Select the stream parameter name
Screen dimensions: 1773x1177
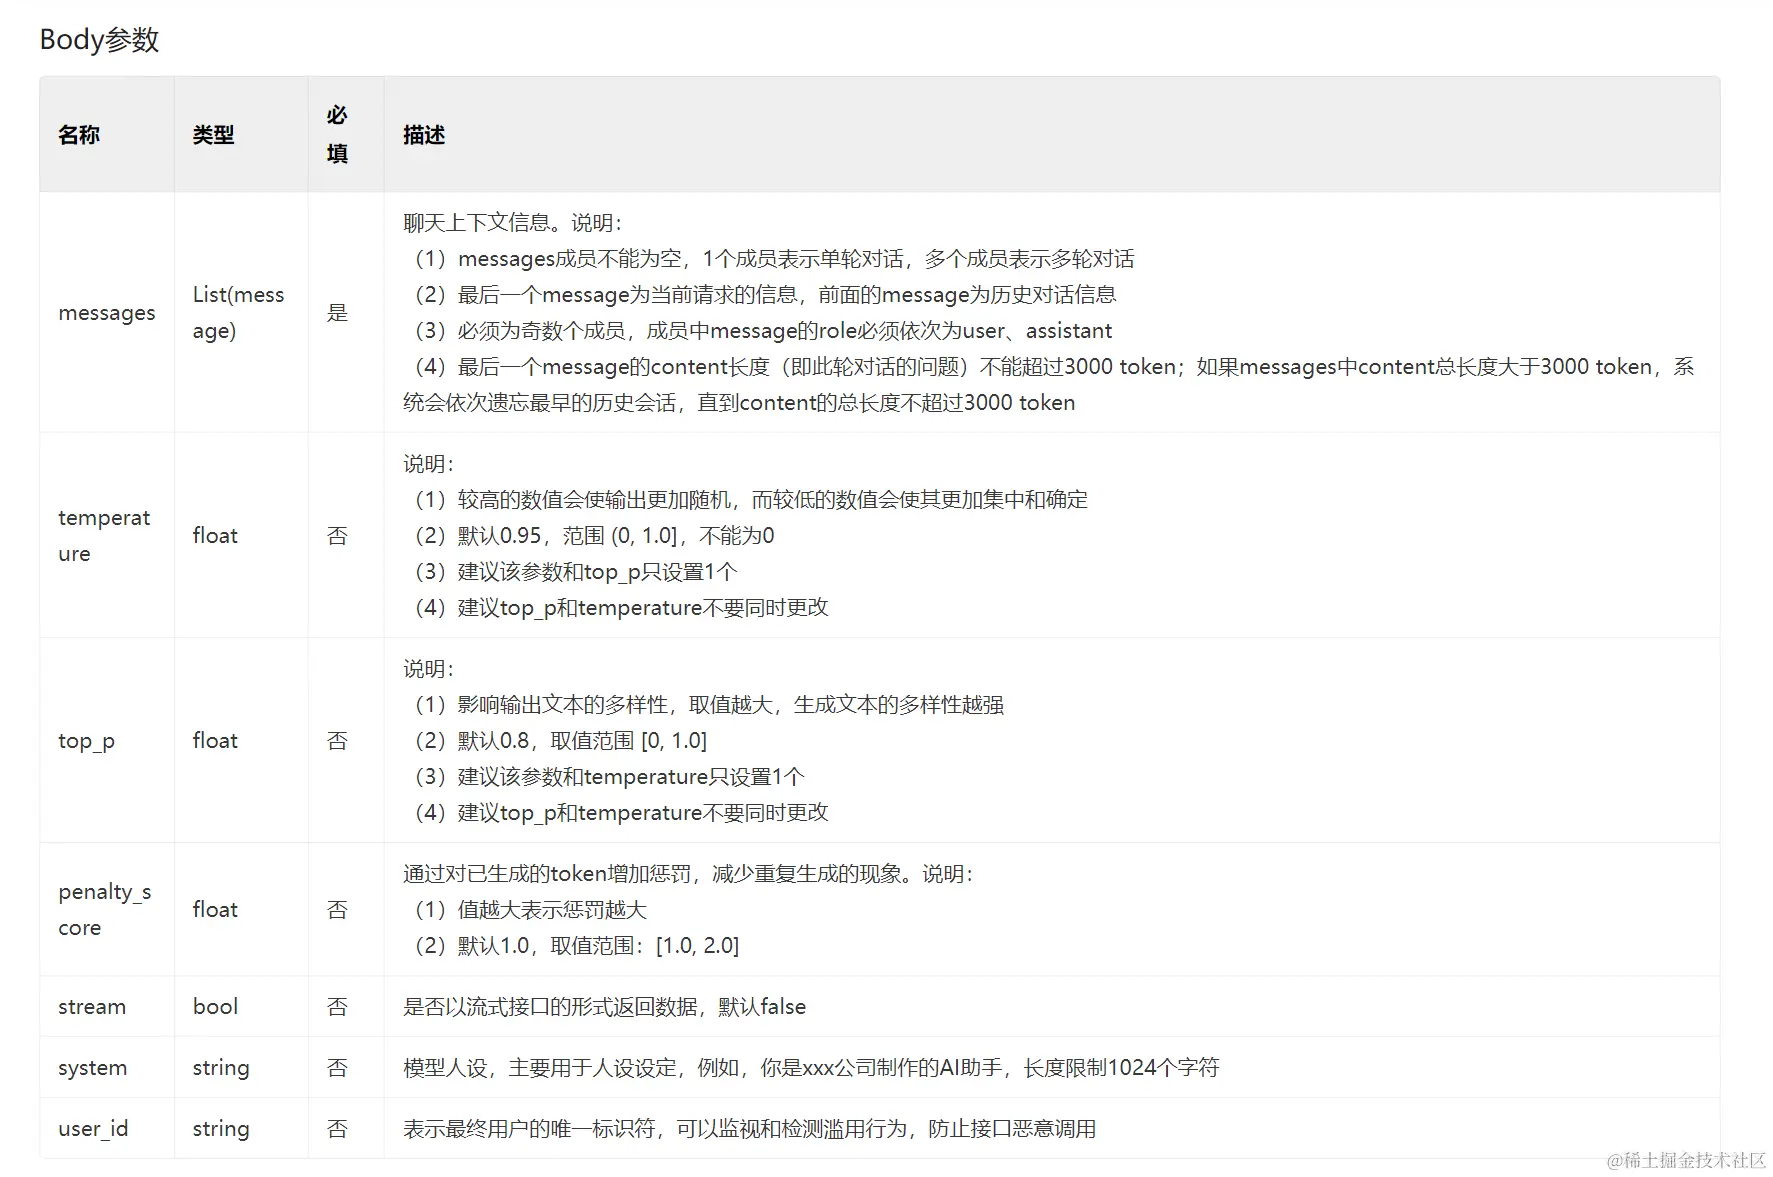click(91, 1006)
